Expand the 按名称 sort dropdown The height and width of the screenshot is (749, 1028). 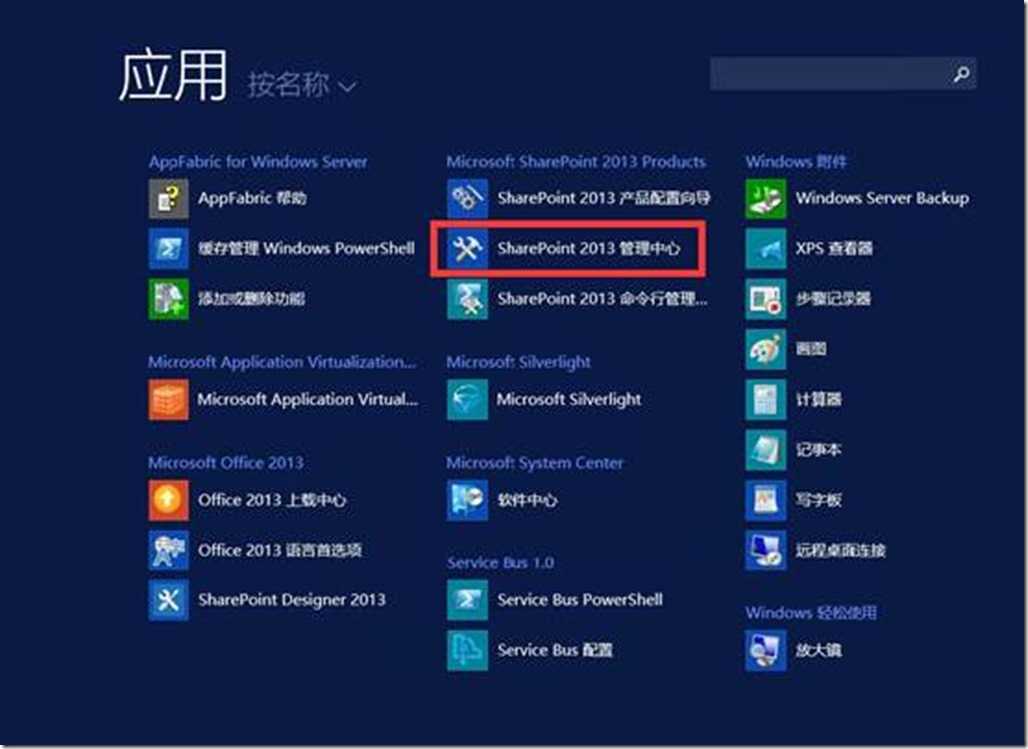[302, 85]
